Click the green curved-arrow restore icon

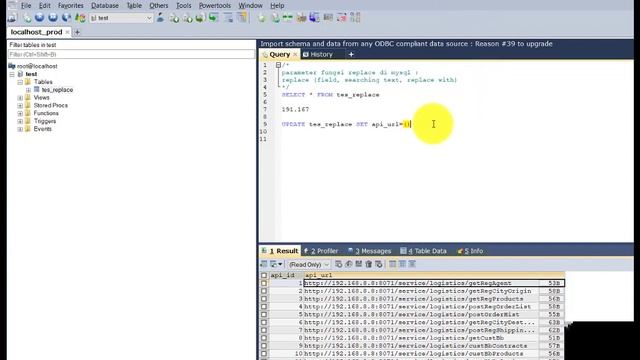pos(213,18)
